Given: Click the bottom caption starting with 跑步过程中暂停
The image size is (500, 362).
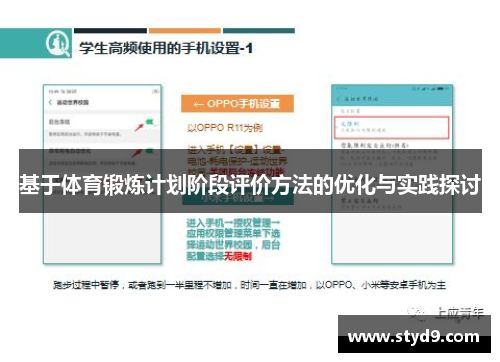Looking at the screenshot, I should click(x=249, y=285).
